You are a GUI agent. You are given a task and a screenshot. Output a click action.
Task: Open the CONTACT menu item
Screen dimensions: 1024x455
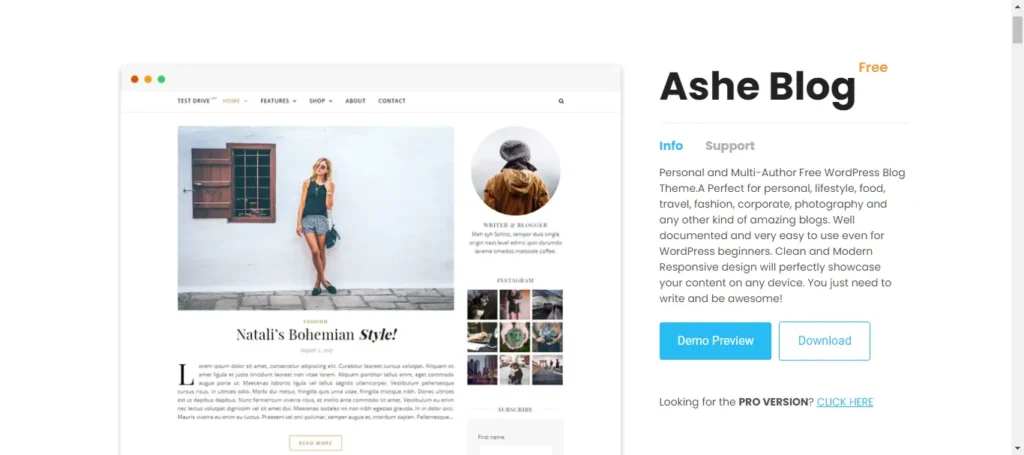pyautogui.click(x=392, y=101)
